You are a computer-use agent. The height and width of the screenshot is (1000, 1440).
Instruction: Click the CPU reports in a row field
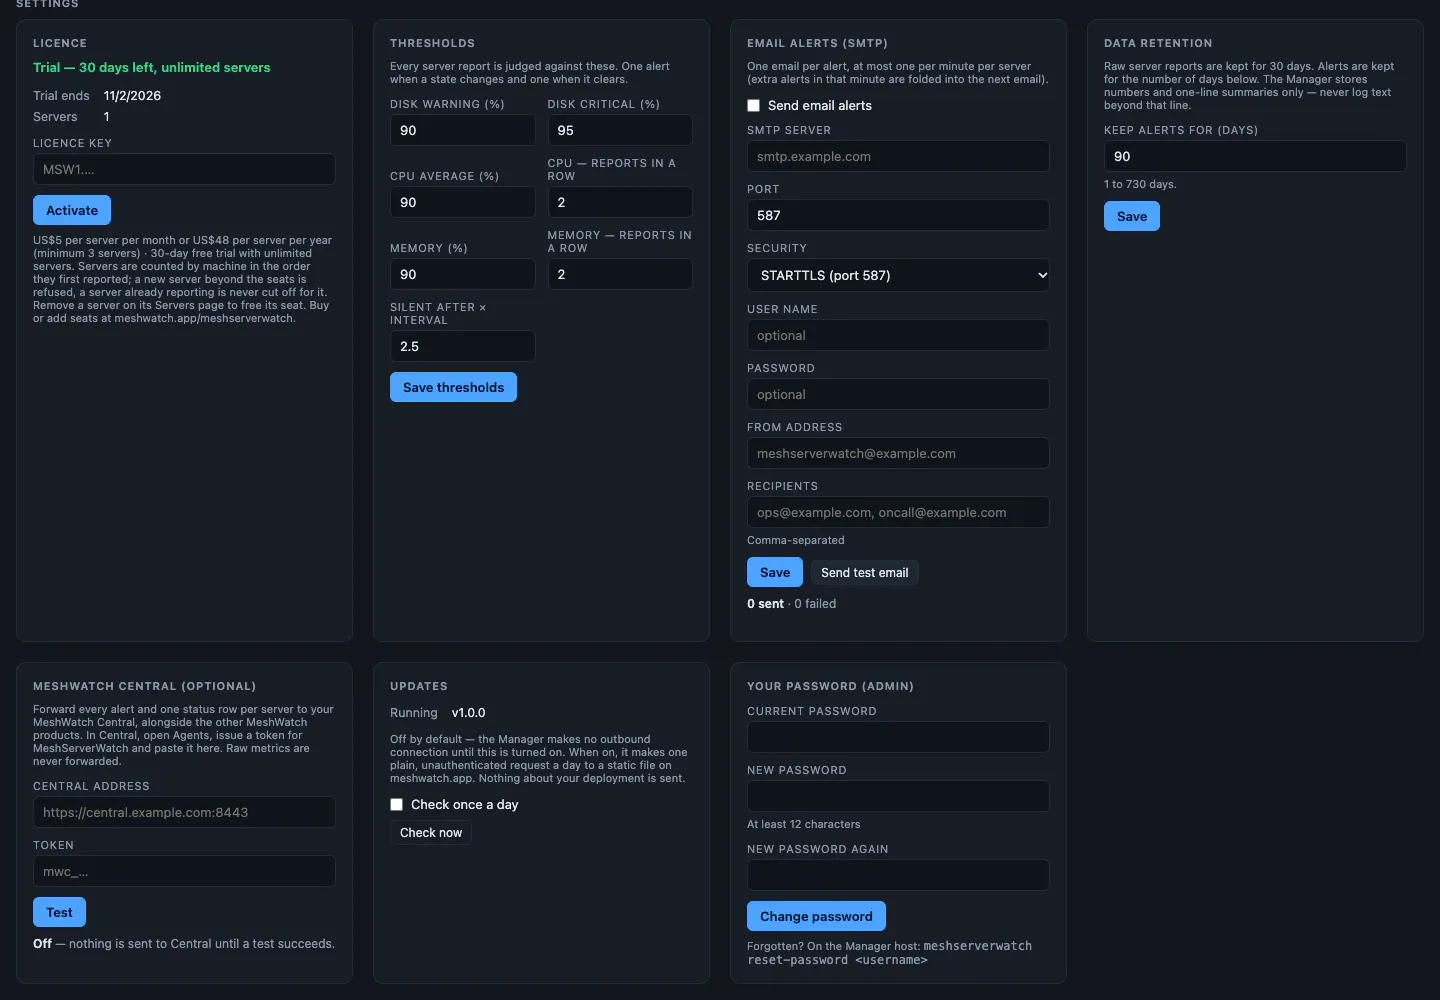point(620,202)
